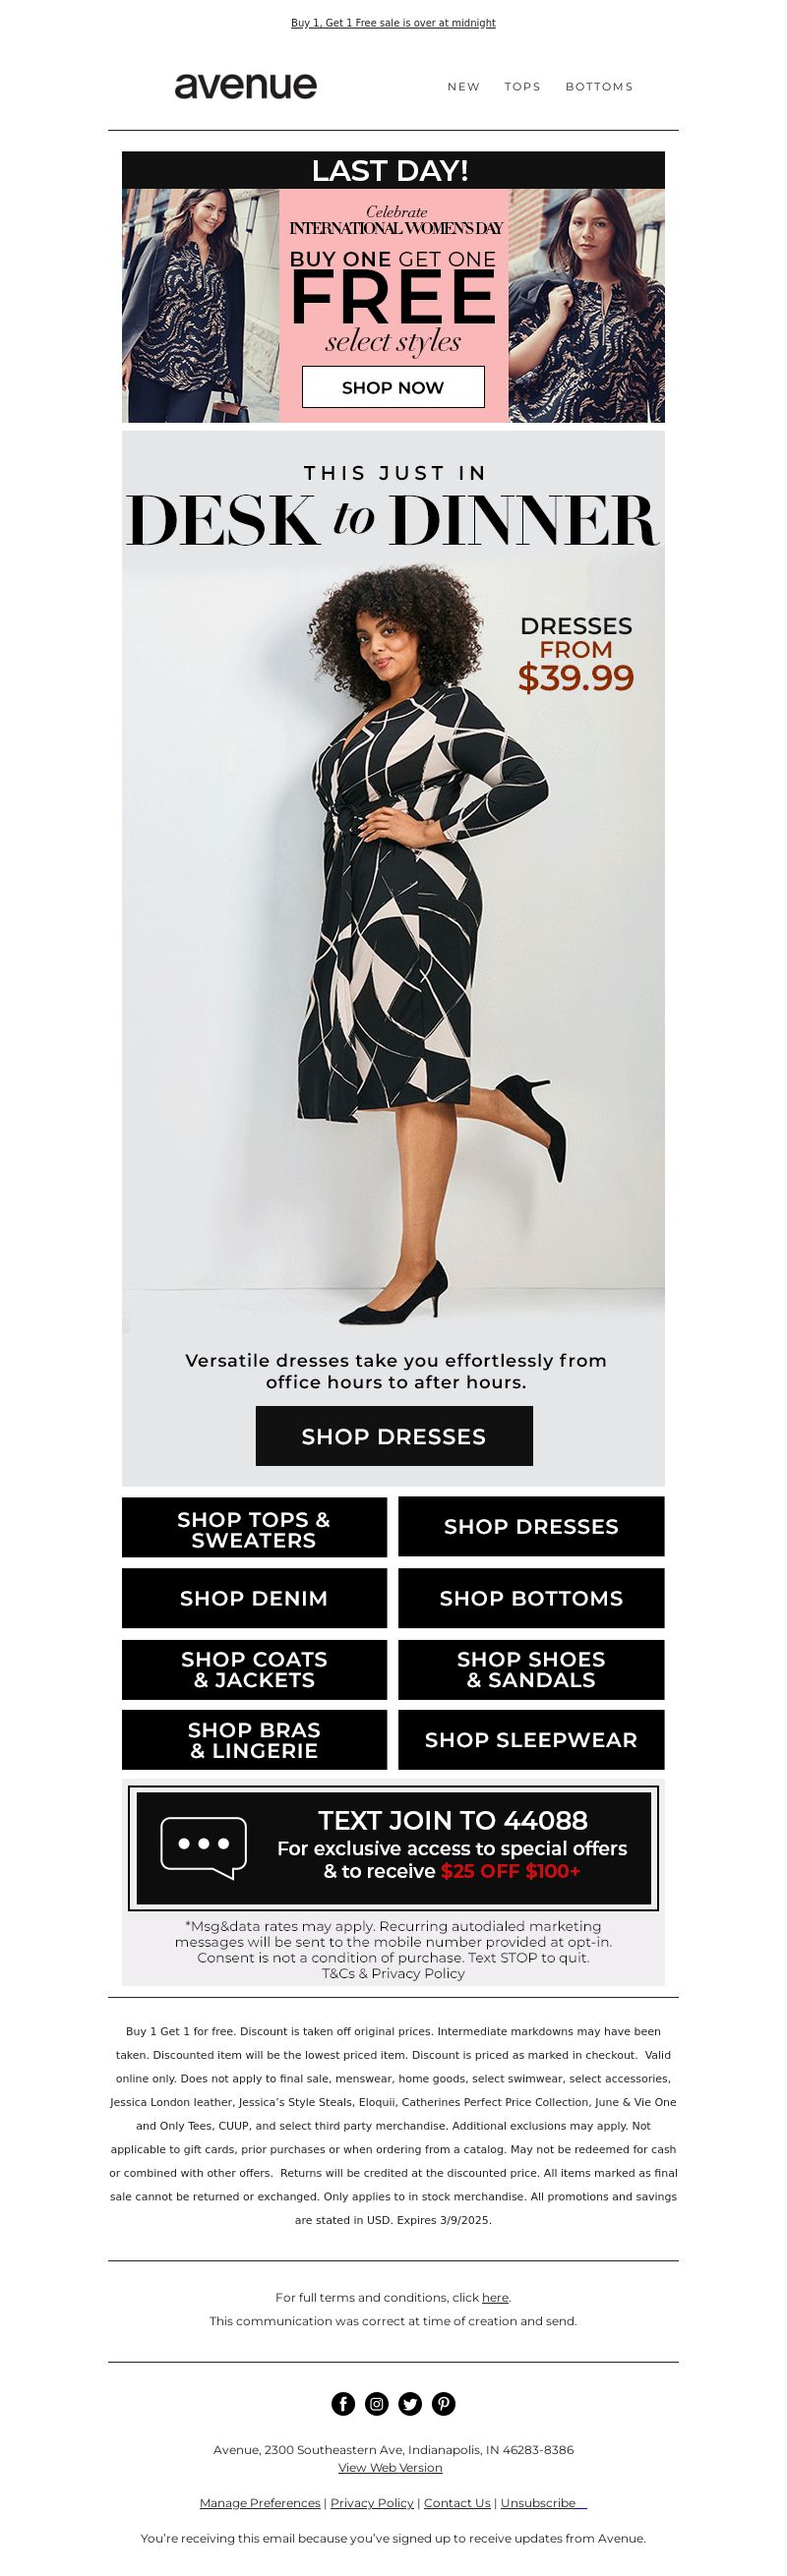This screenshot has width=787, height=2576.
Task: Open the TOPS menu item
Action: click(522, 87)
